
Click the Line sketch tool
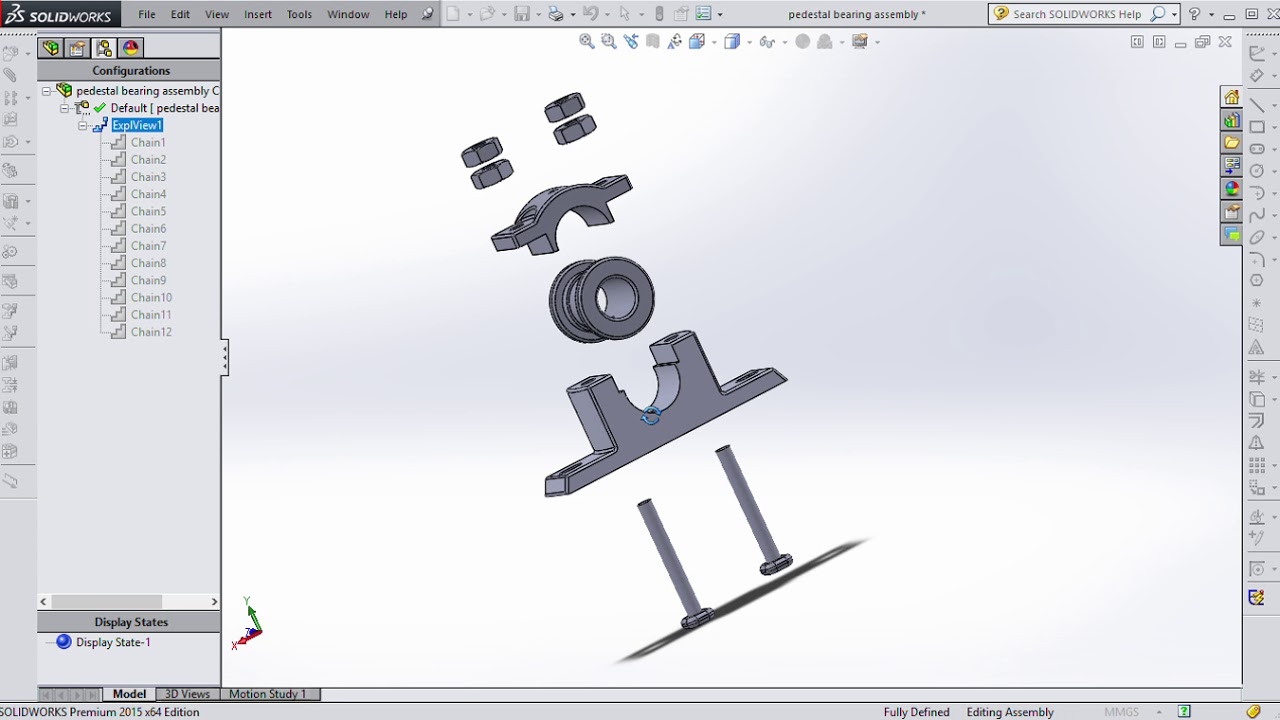[x=1257, y=105]
